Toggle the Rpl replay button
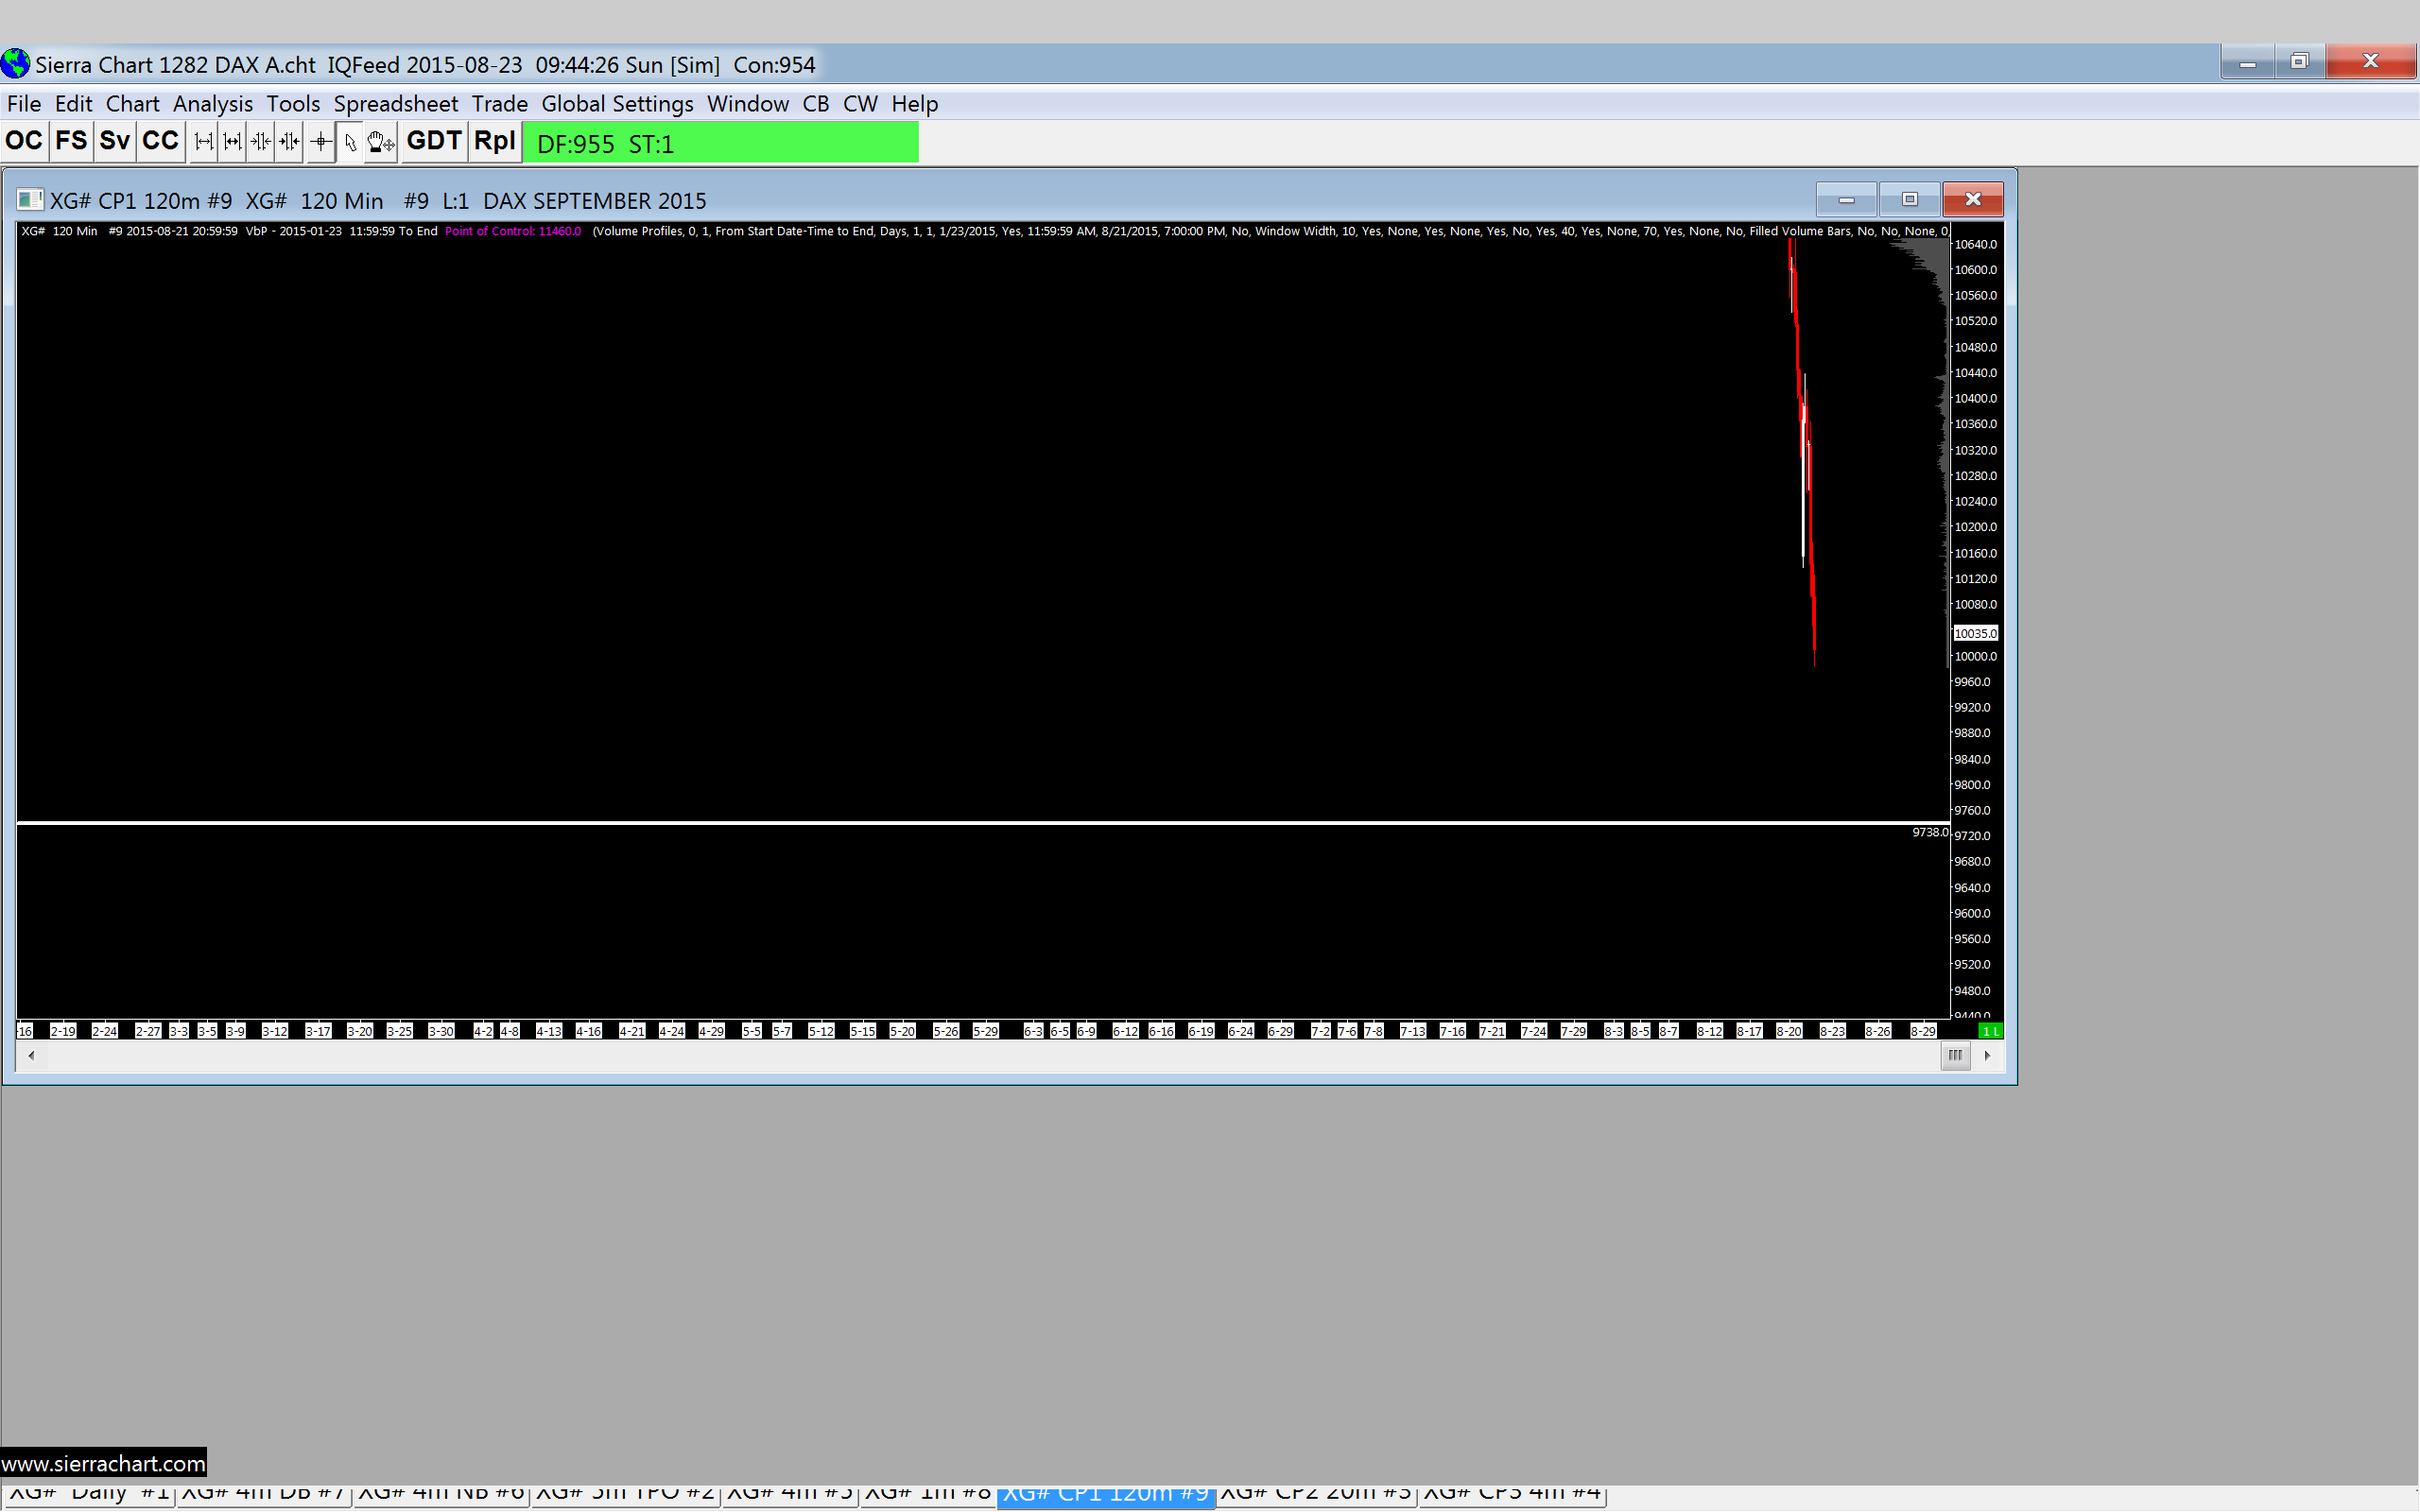The height and width of the screenshot is (1512, 2420). coord(494,141)
